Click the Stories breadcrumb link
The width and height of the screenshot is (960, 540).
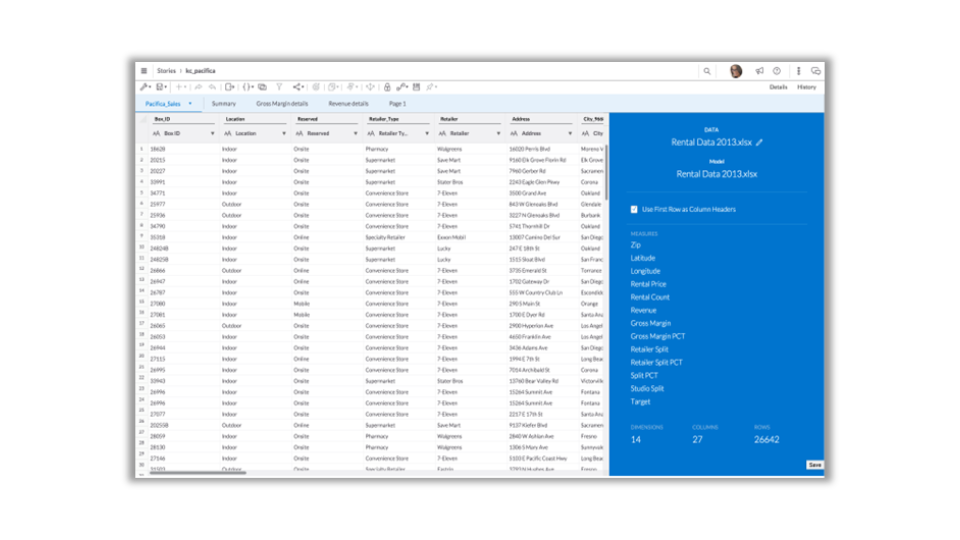[166, 71]
